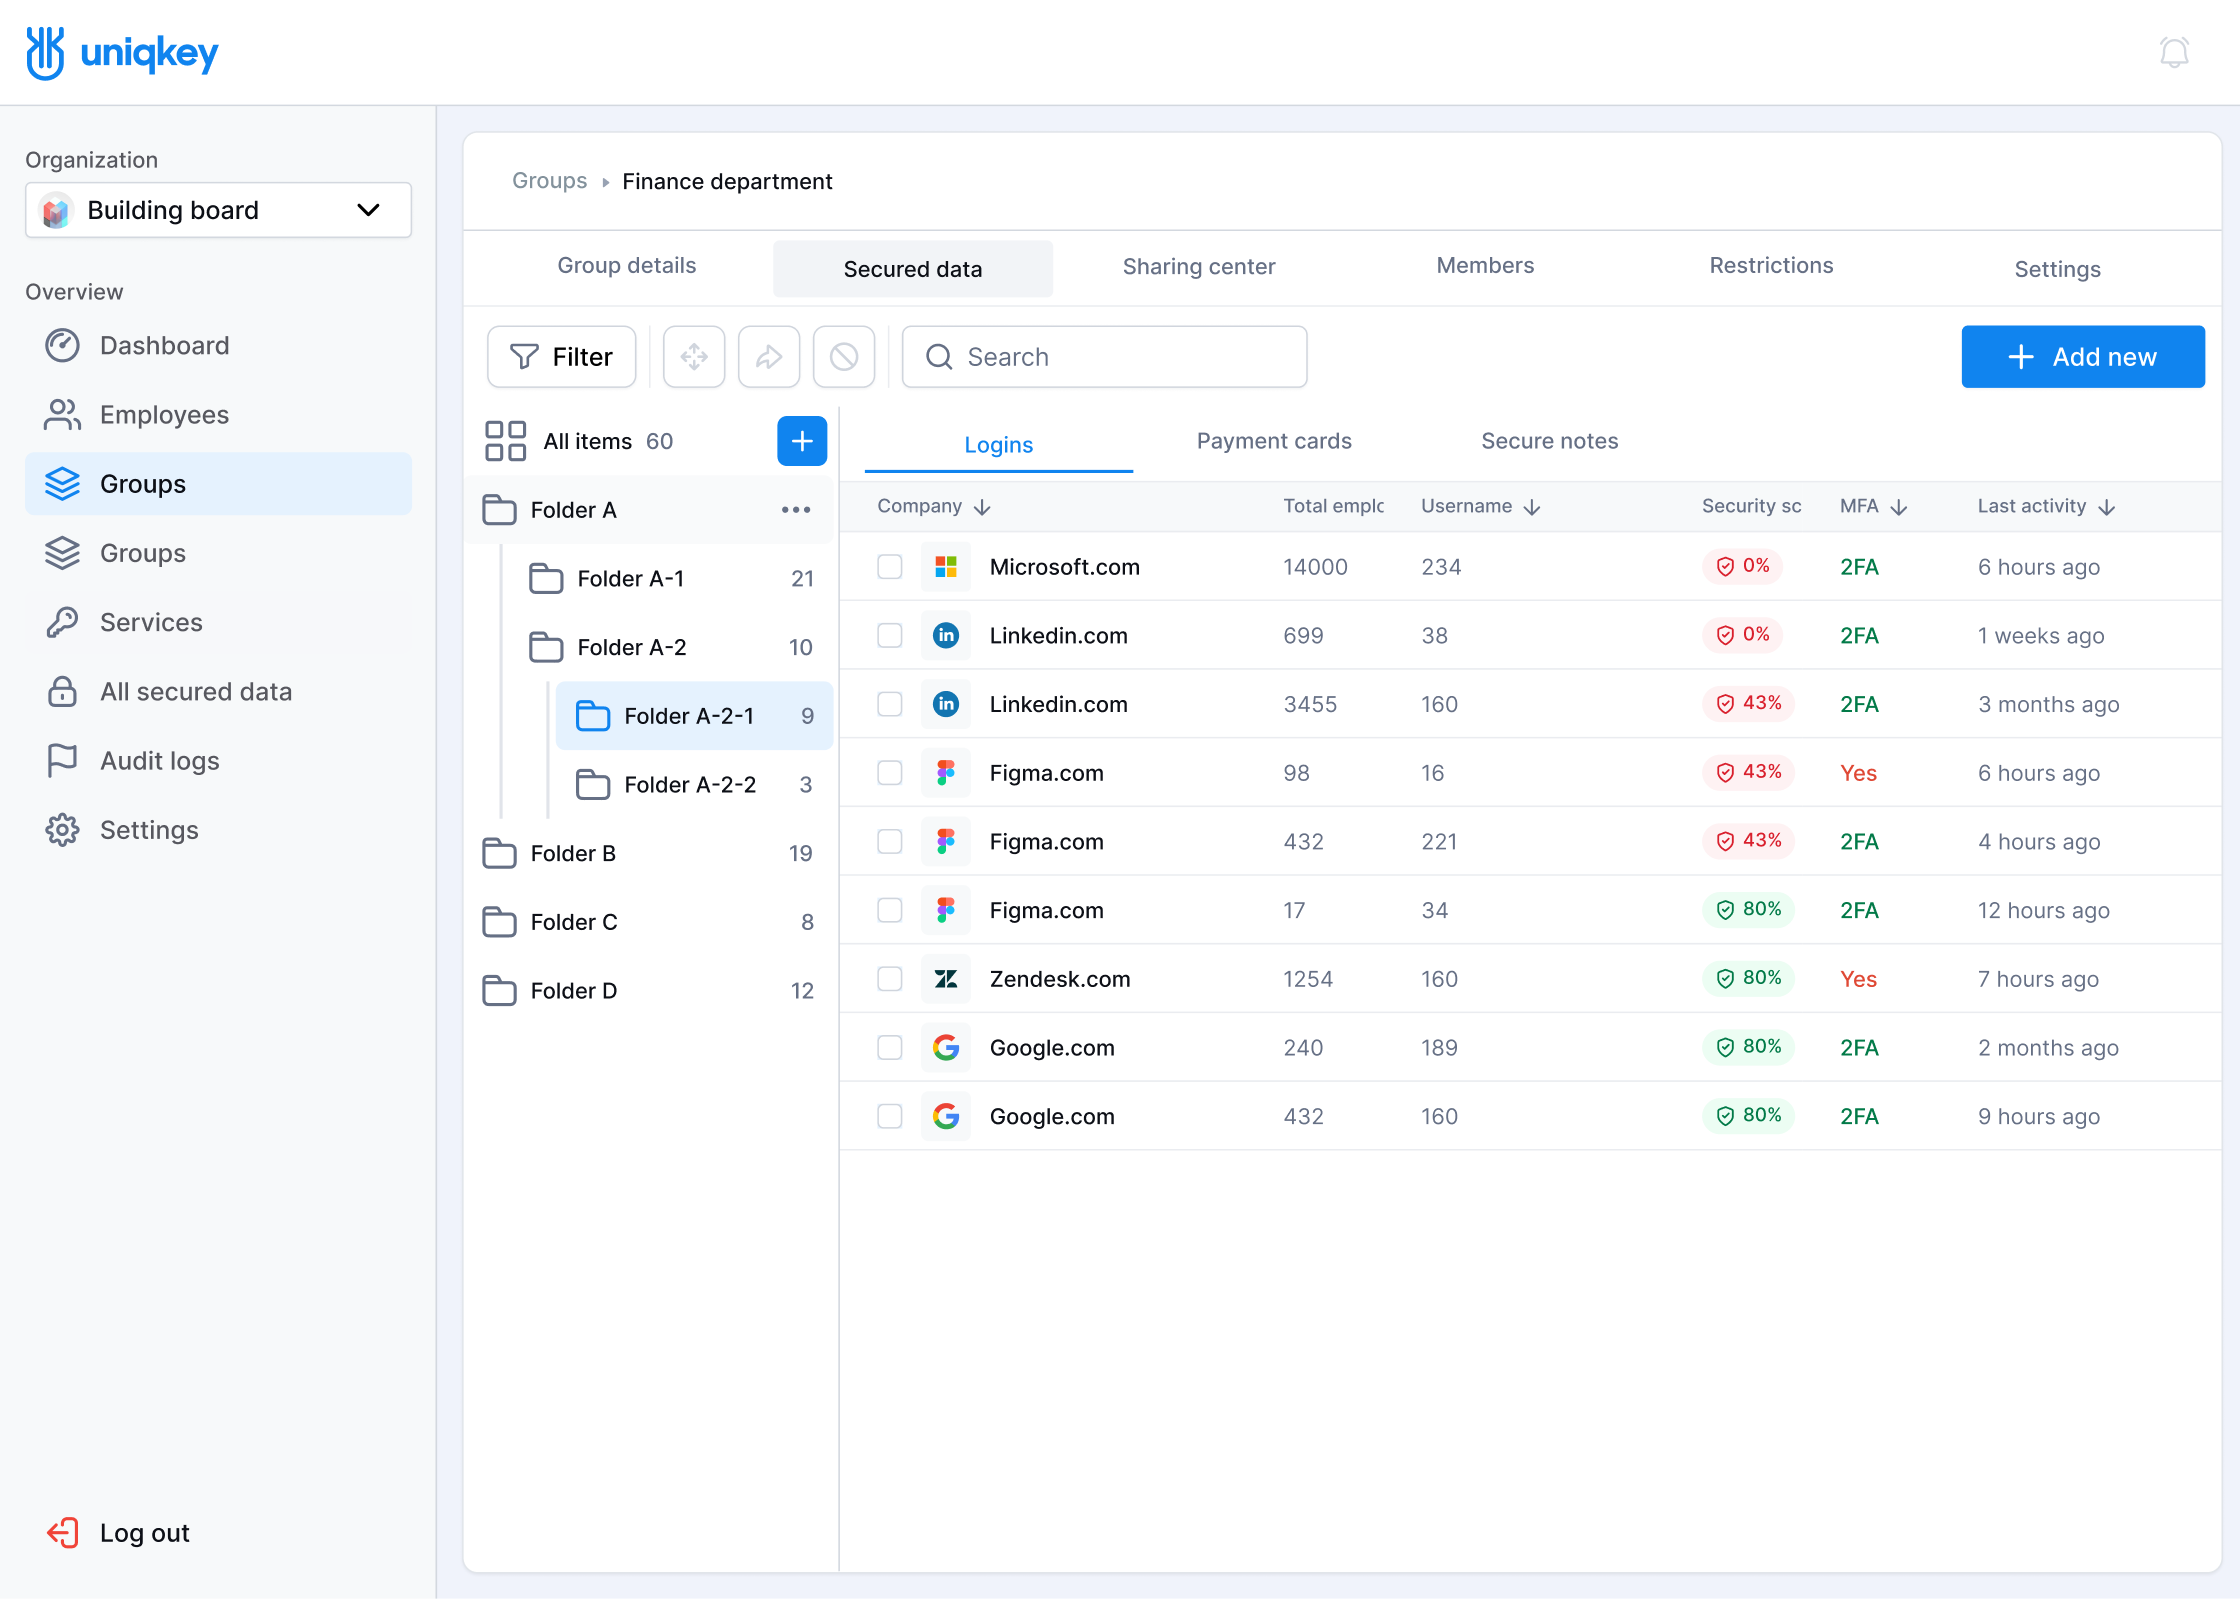Select the Zendesk.com row checkbox

[889, 979]
